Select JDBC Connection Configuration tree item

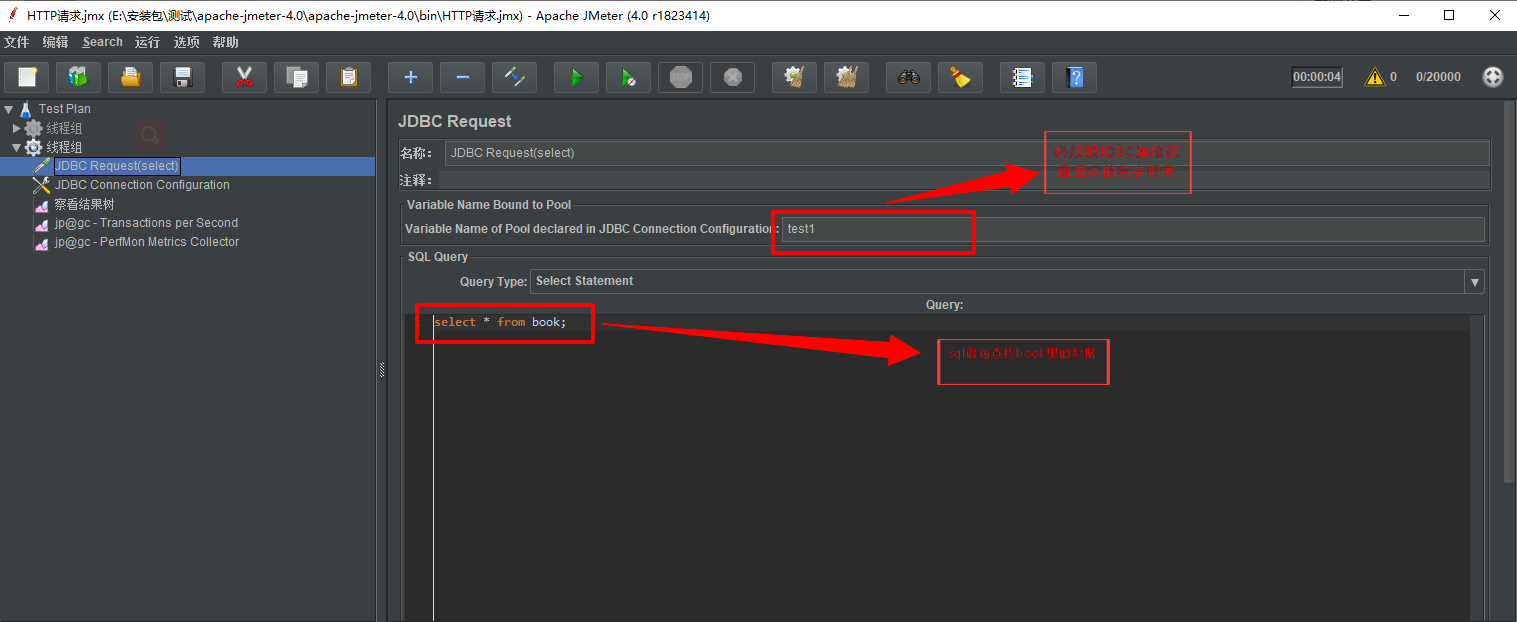[x=142, y=185]
